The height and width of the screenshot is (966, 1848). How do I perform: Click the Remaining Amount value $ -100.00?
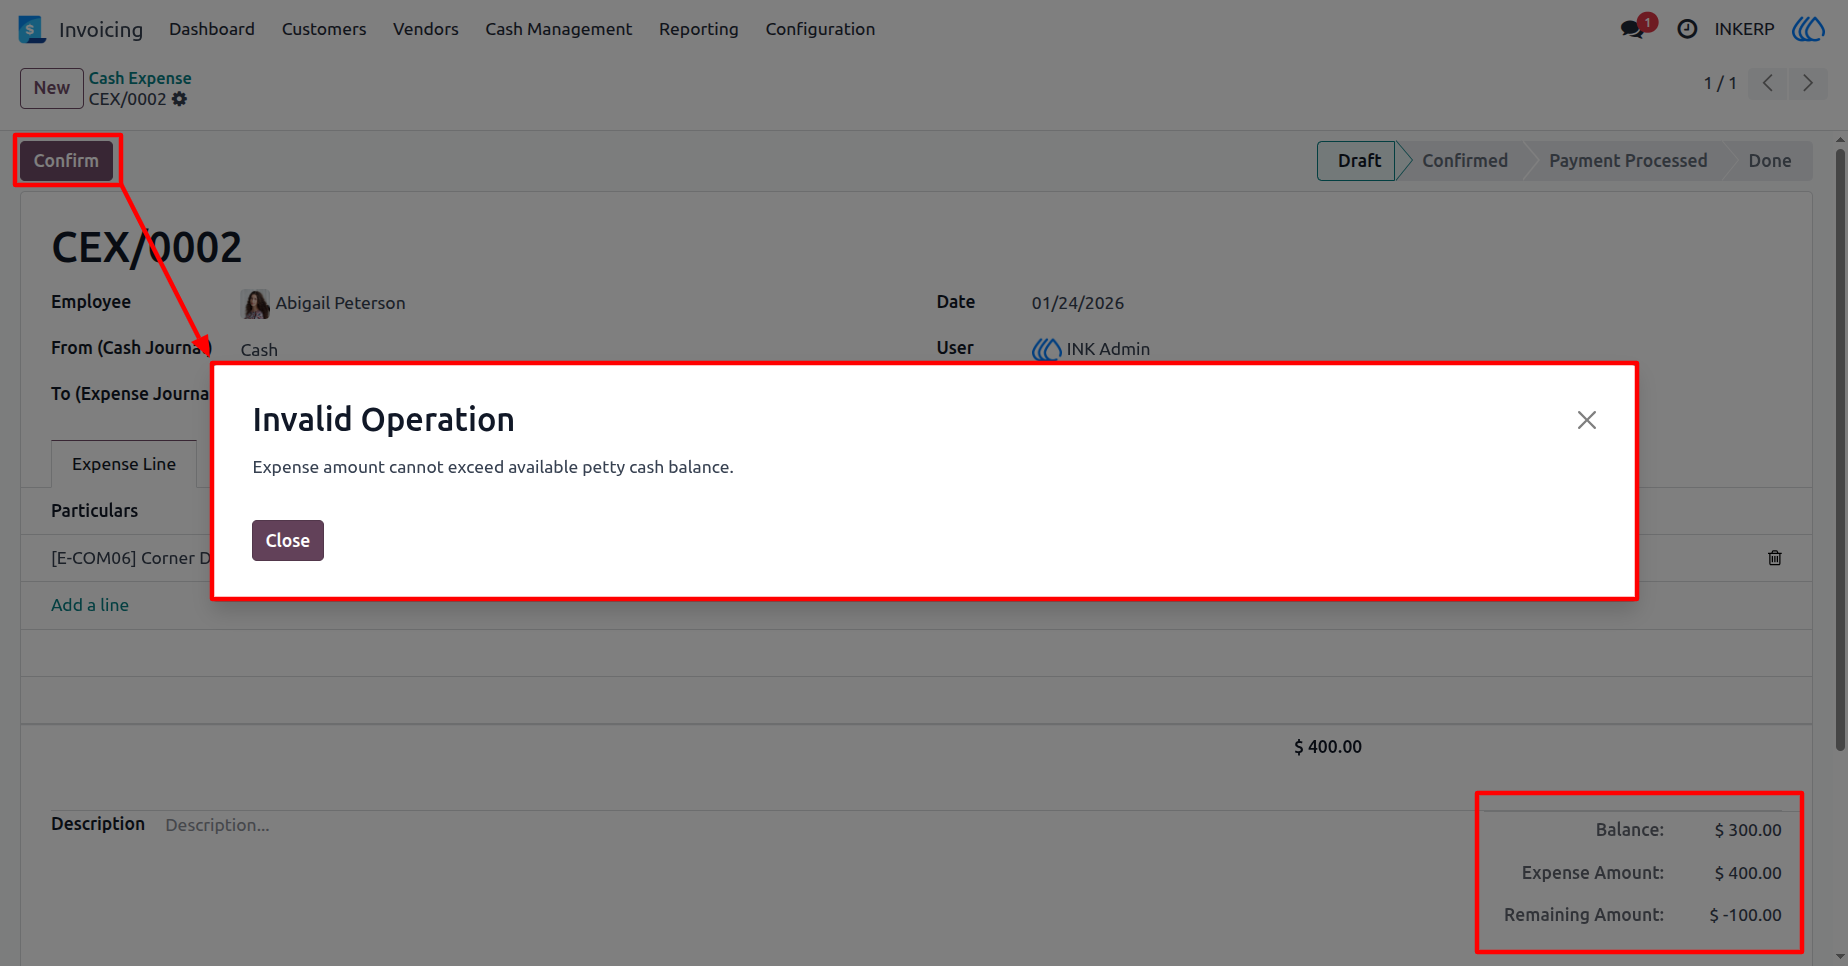click(1746, 915)
